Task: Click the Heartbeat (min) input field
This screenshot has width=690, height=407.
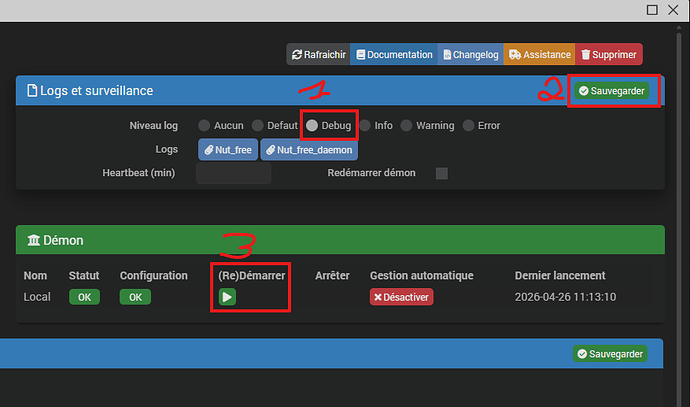Action: [233, 173]
